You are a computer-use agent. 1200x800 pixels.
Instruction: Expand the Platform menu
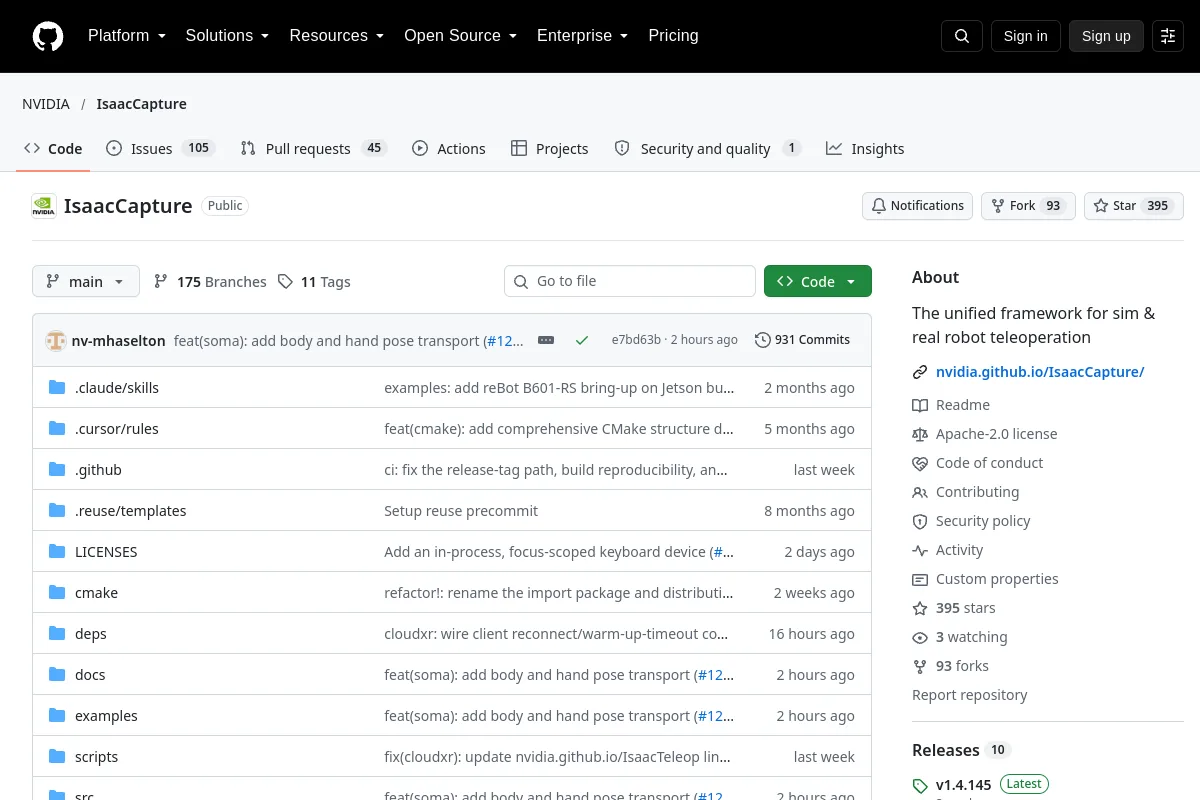point(126,36)
